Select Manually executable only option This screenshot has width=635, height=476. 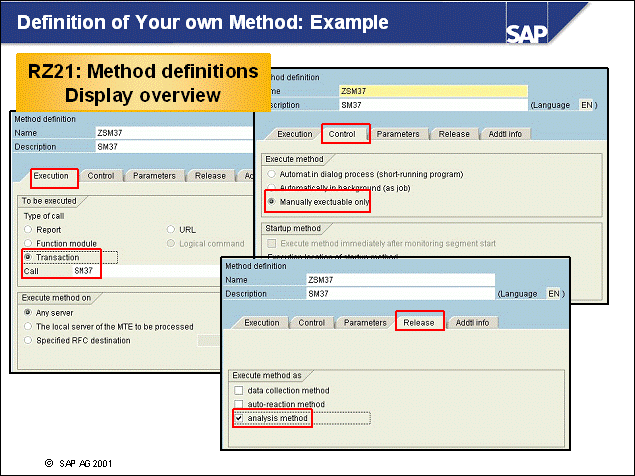pyautogui.click(x=271, y=201)
